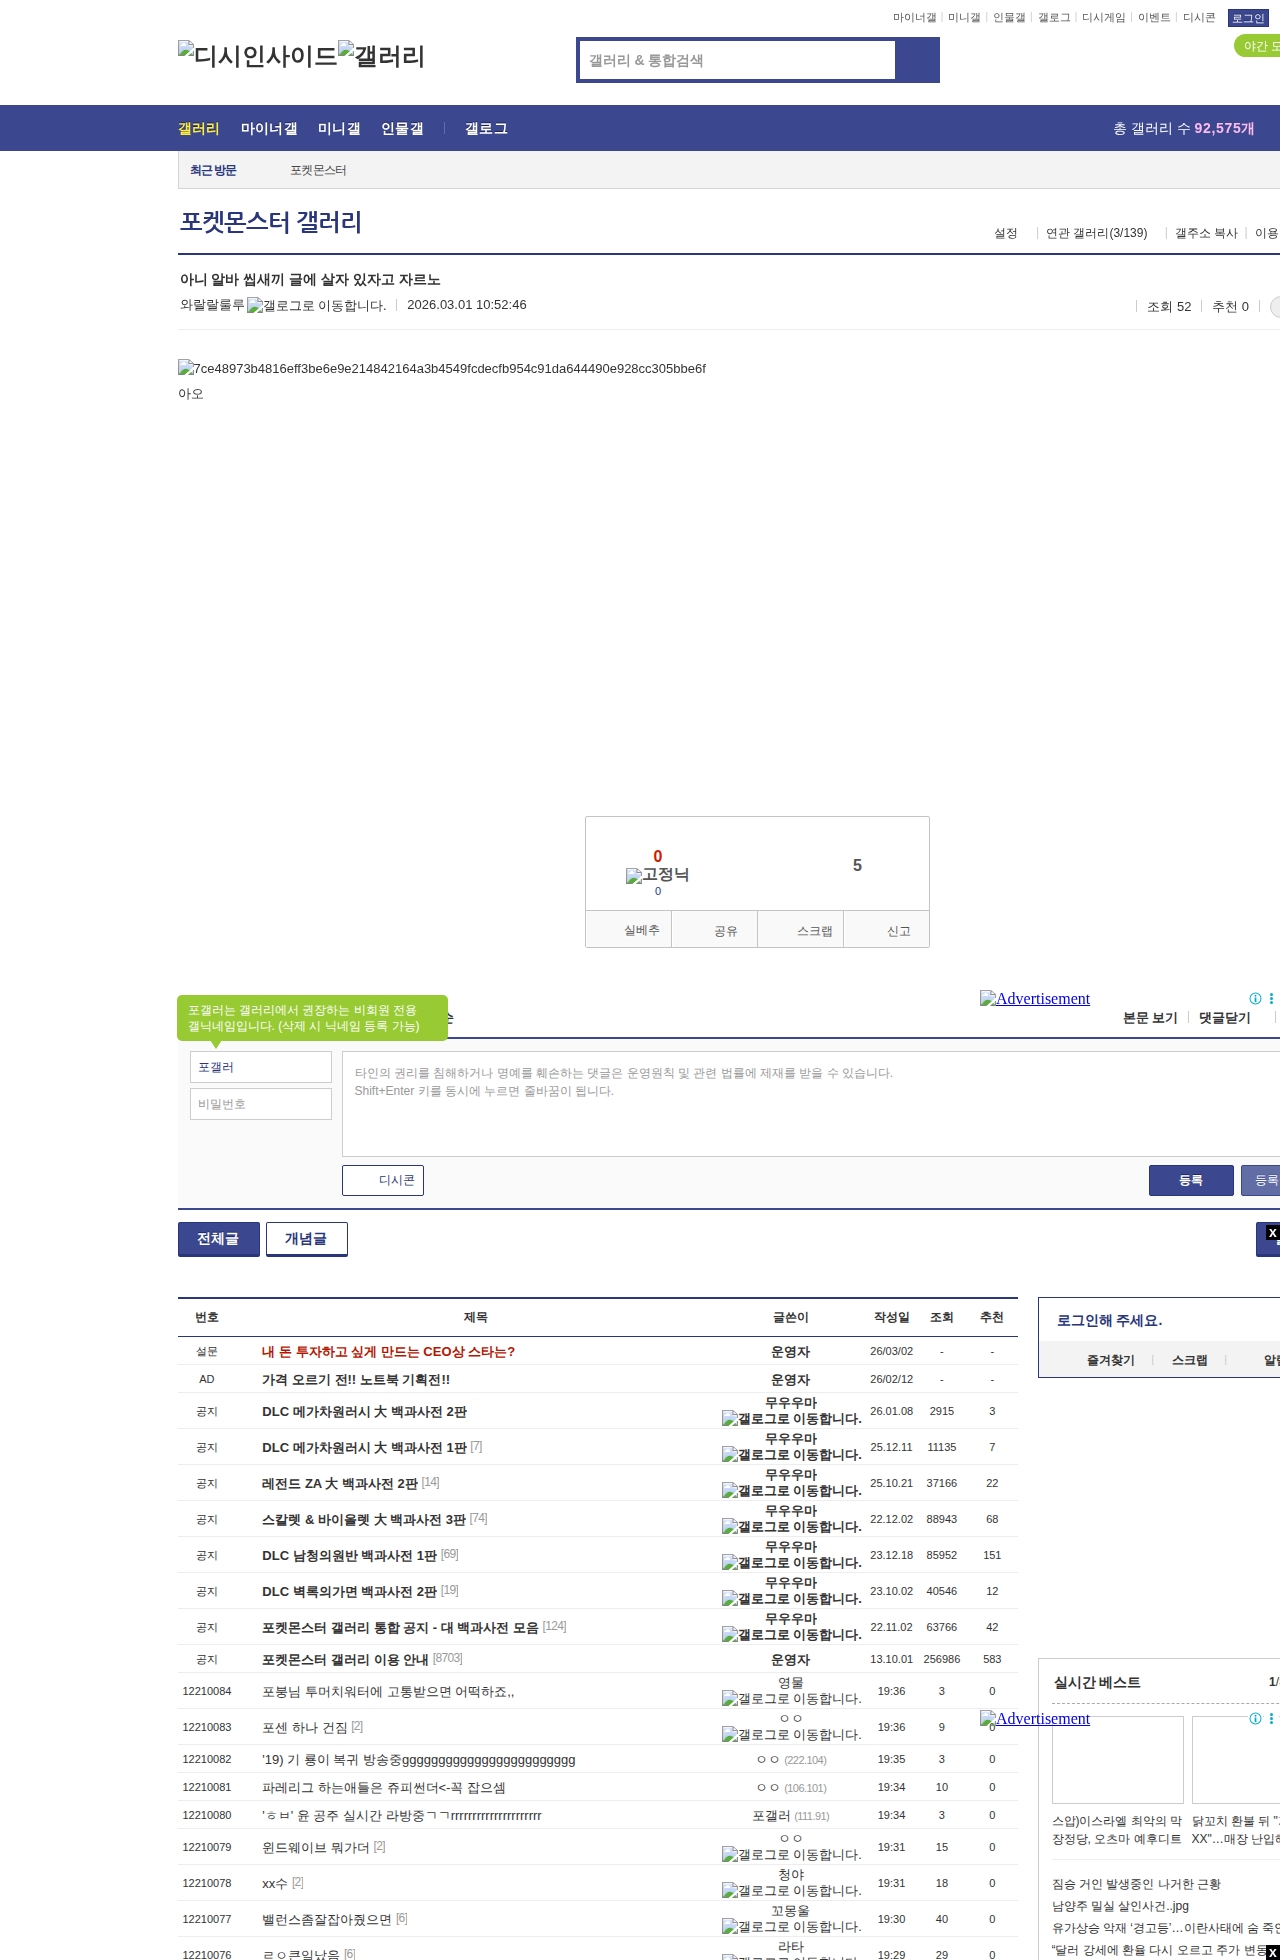This screenshot has width=1280, height=1960.
Task: Click the 갤러리 logo image beside 디시인사이드
Action: click(x=382, y=56)
